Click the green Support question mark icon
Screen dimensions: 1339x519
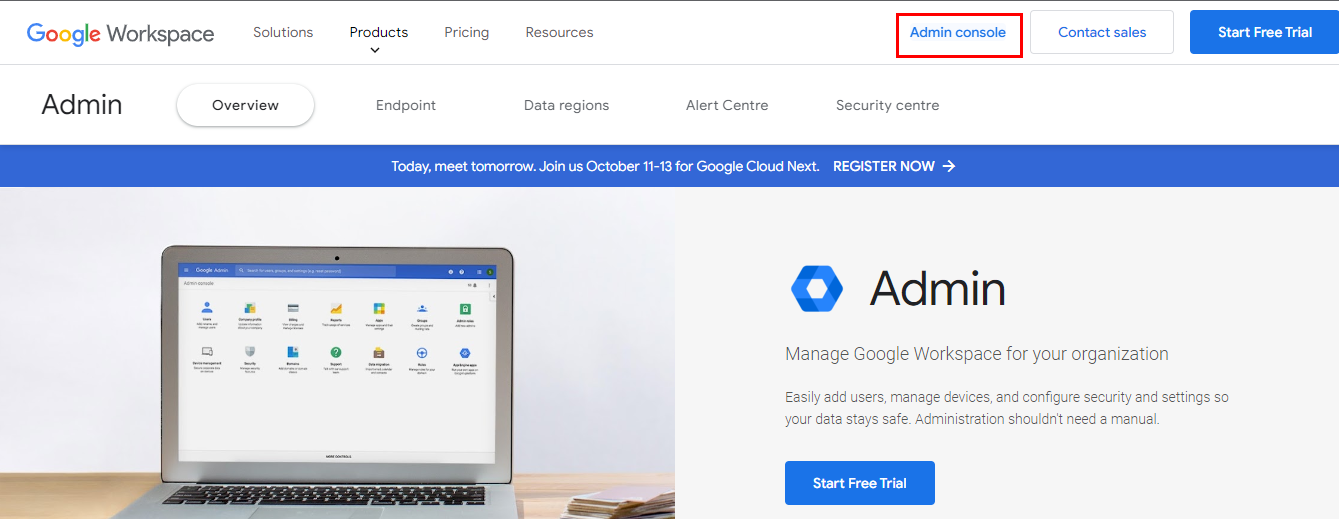coord(336,352)
